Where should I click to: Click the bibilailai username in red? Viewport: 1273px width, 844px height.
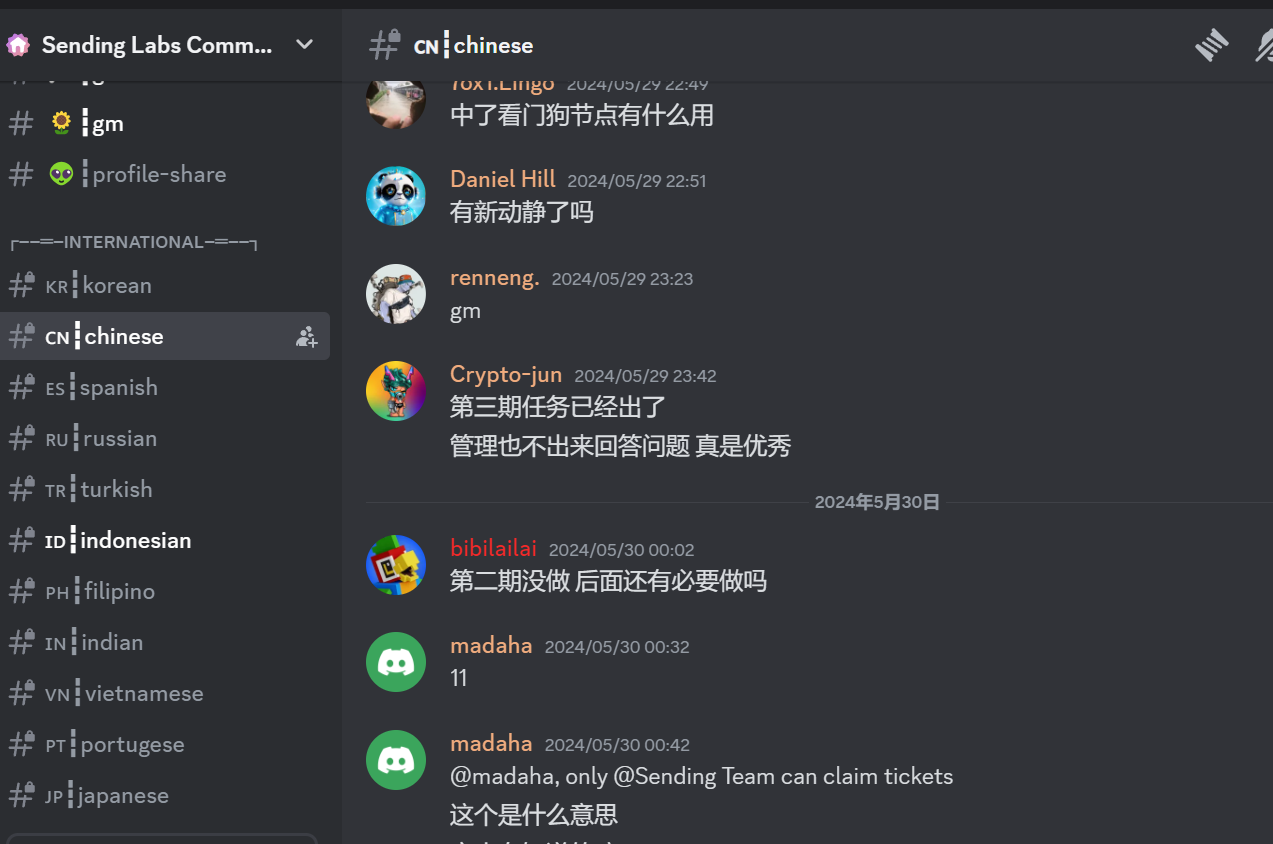coord(493,548)
